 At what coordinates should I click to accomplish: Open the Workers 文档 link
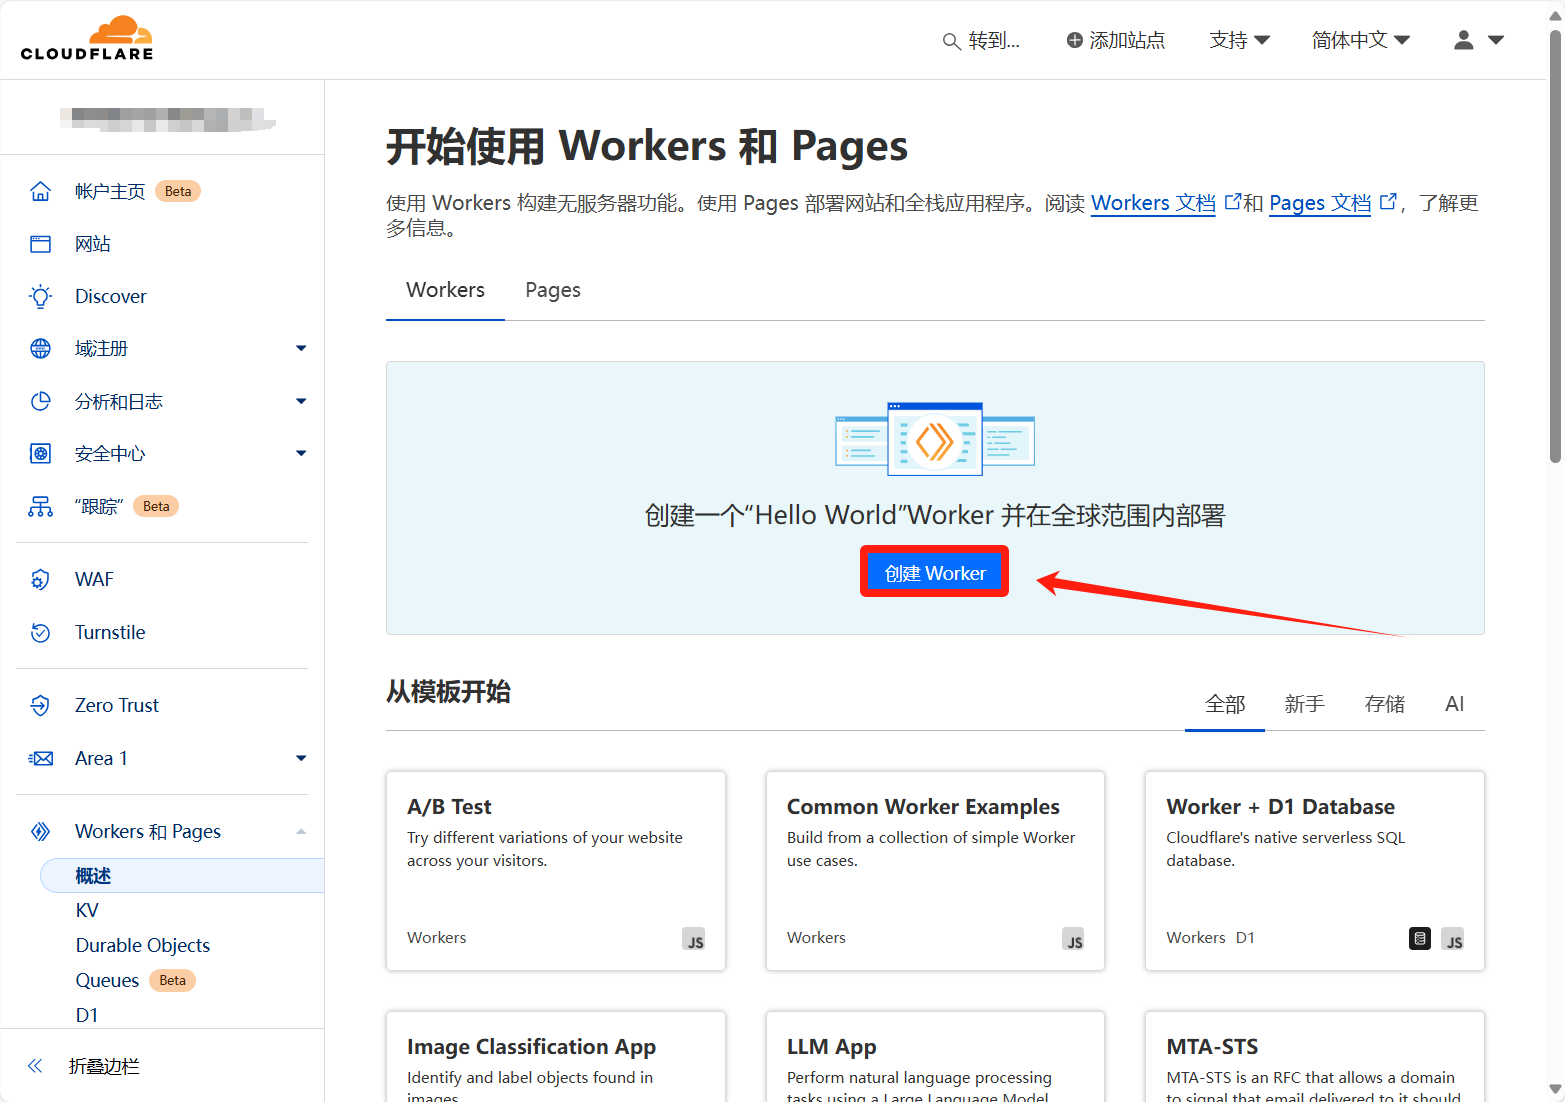1153,203
